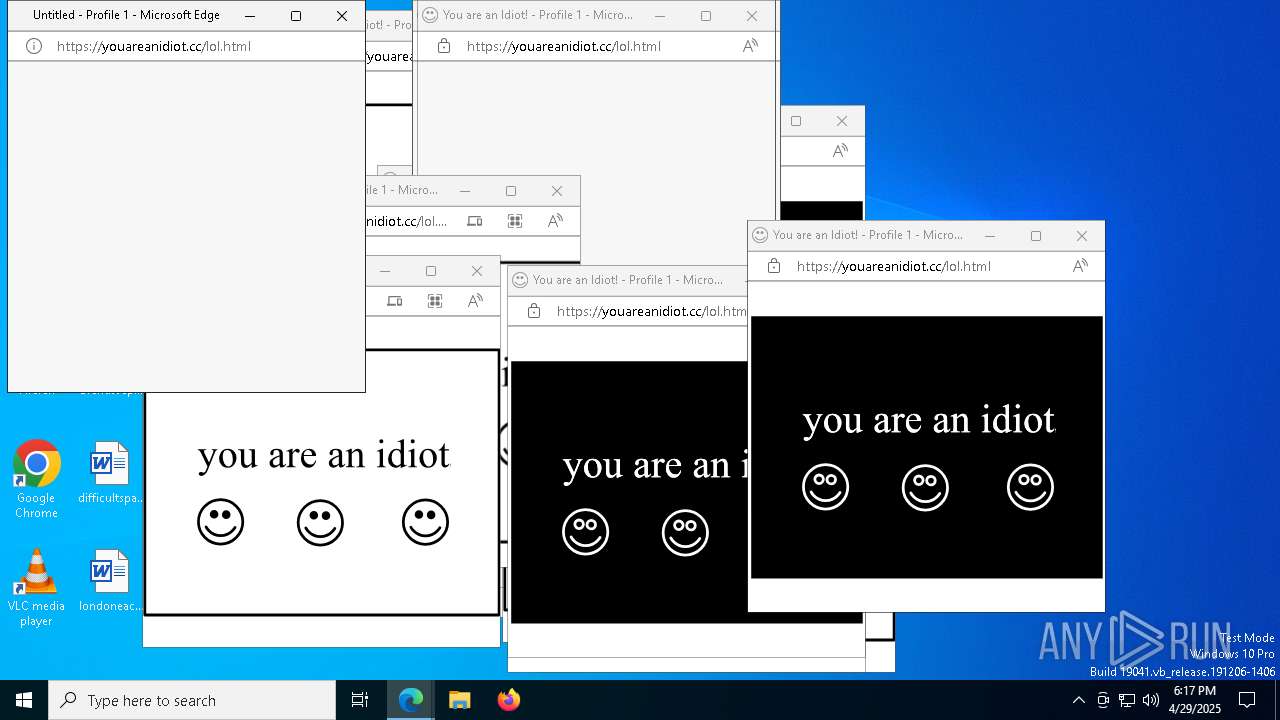Close the window showing the white idiot page
The width and height of the screenshot is (1280, 720).
477,271
